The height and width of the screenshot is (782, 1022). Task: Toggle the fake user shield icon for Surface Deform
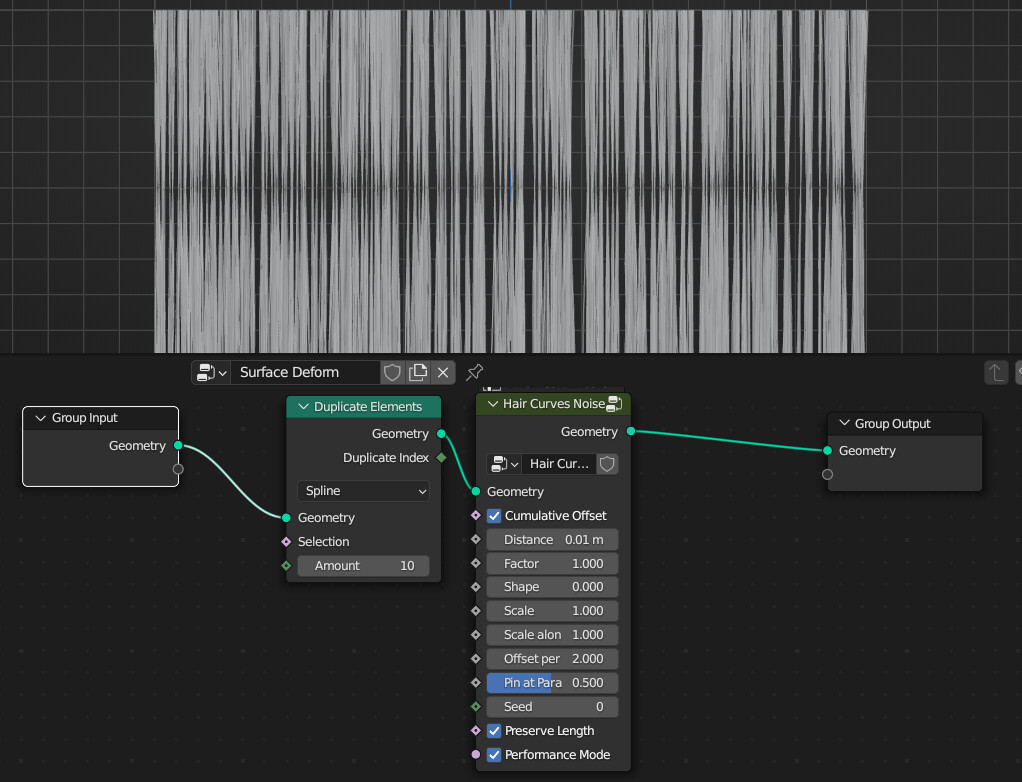pos(392,372)
